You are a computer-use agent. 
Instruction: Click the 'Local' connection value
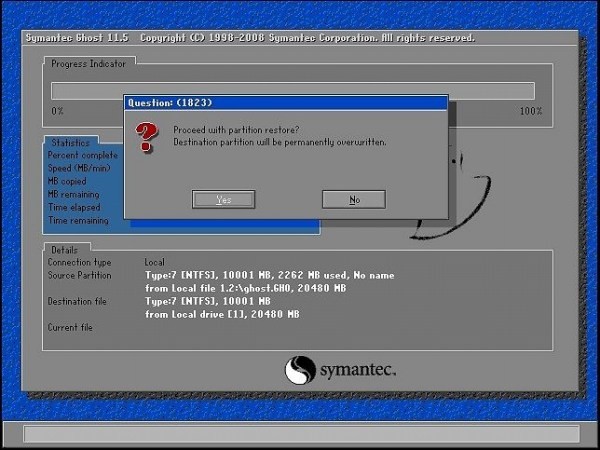[x=155, y=262]
